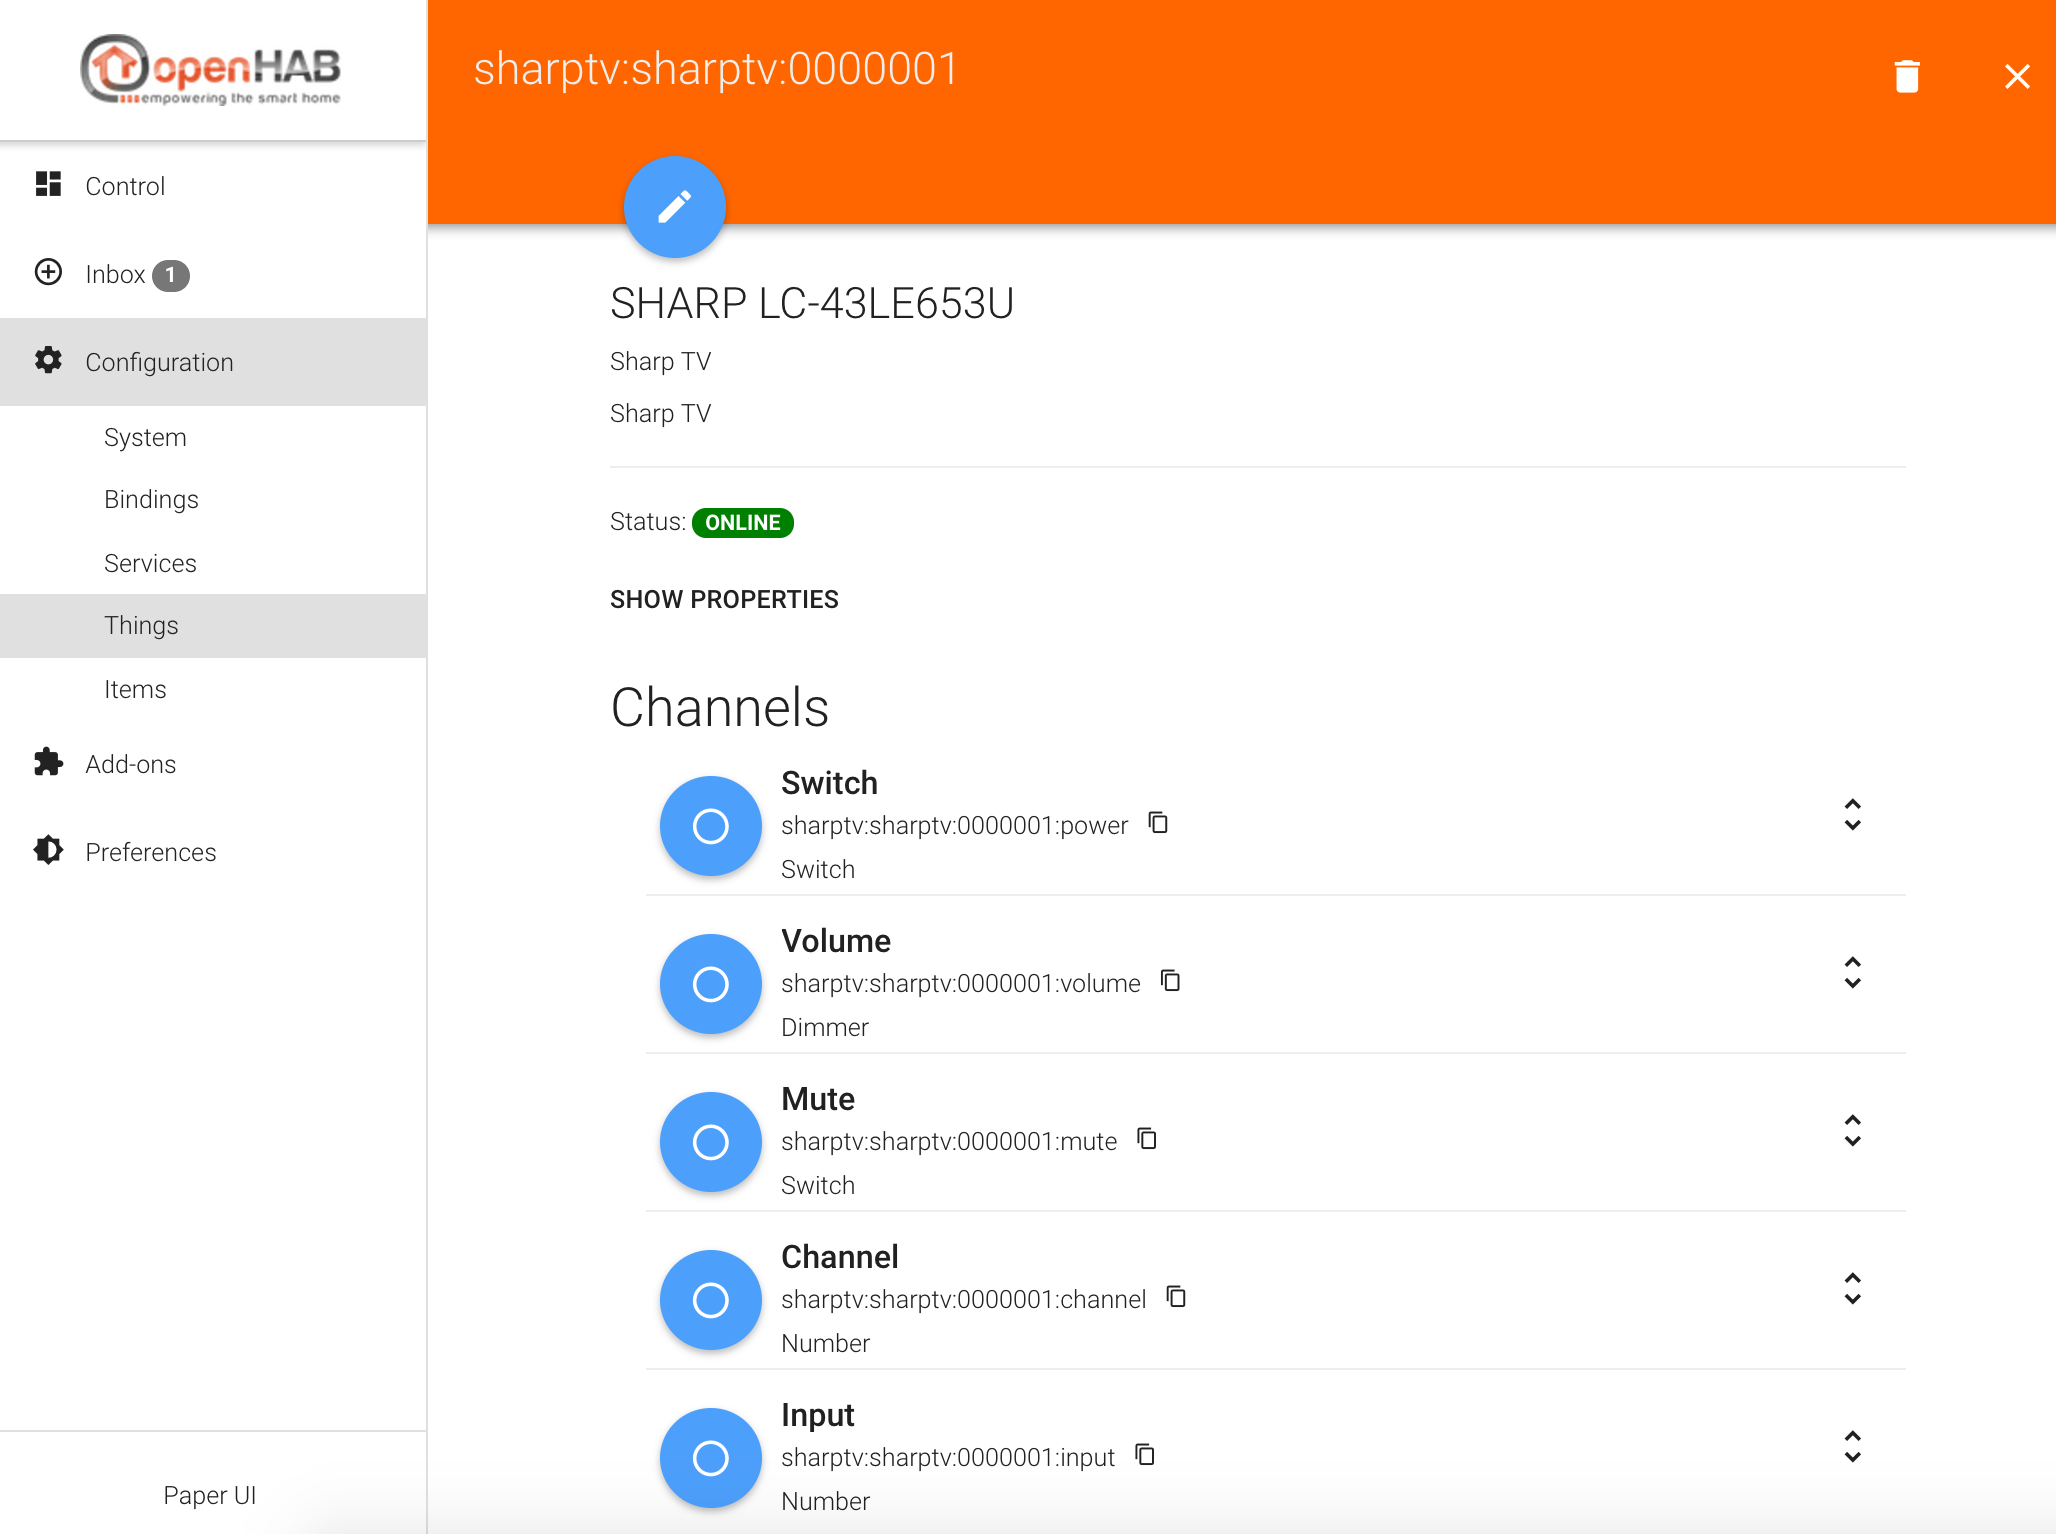
Task: Expand the Switch power channel details
Action: tap(1852, 815)
